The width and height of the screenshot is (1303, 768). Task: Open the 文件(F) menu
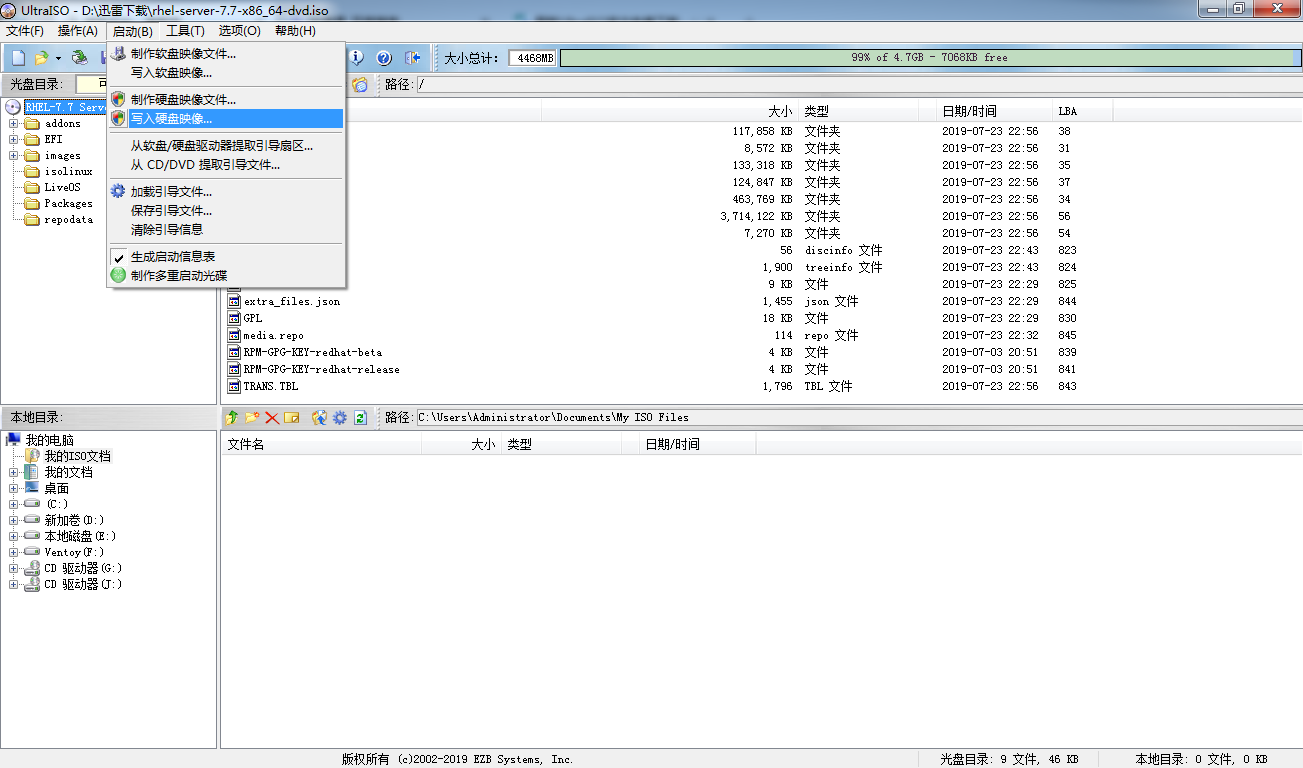pyautogui.click(x=25, y=31)
